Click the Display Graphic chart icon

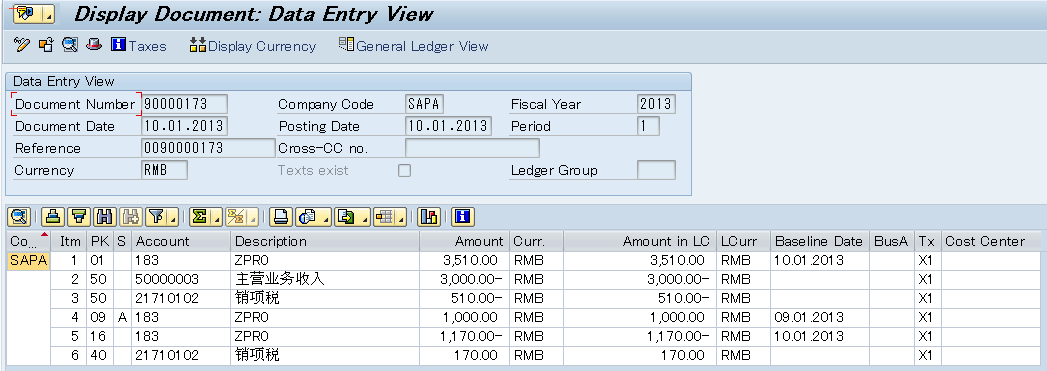(429, 216)
